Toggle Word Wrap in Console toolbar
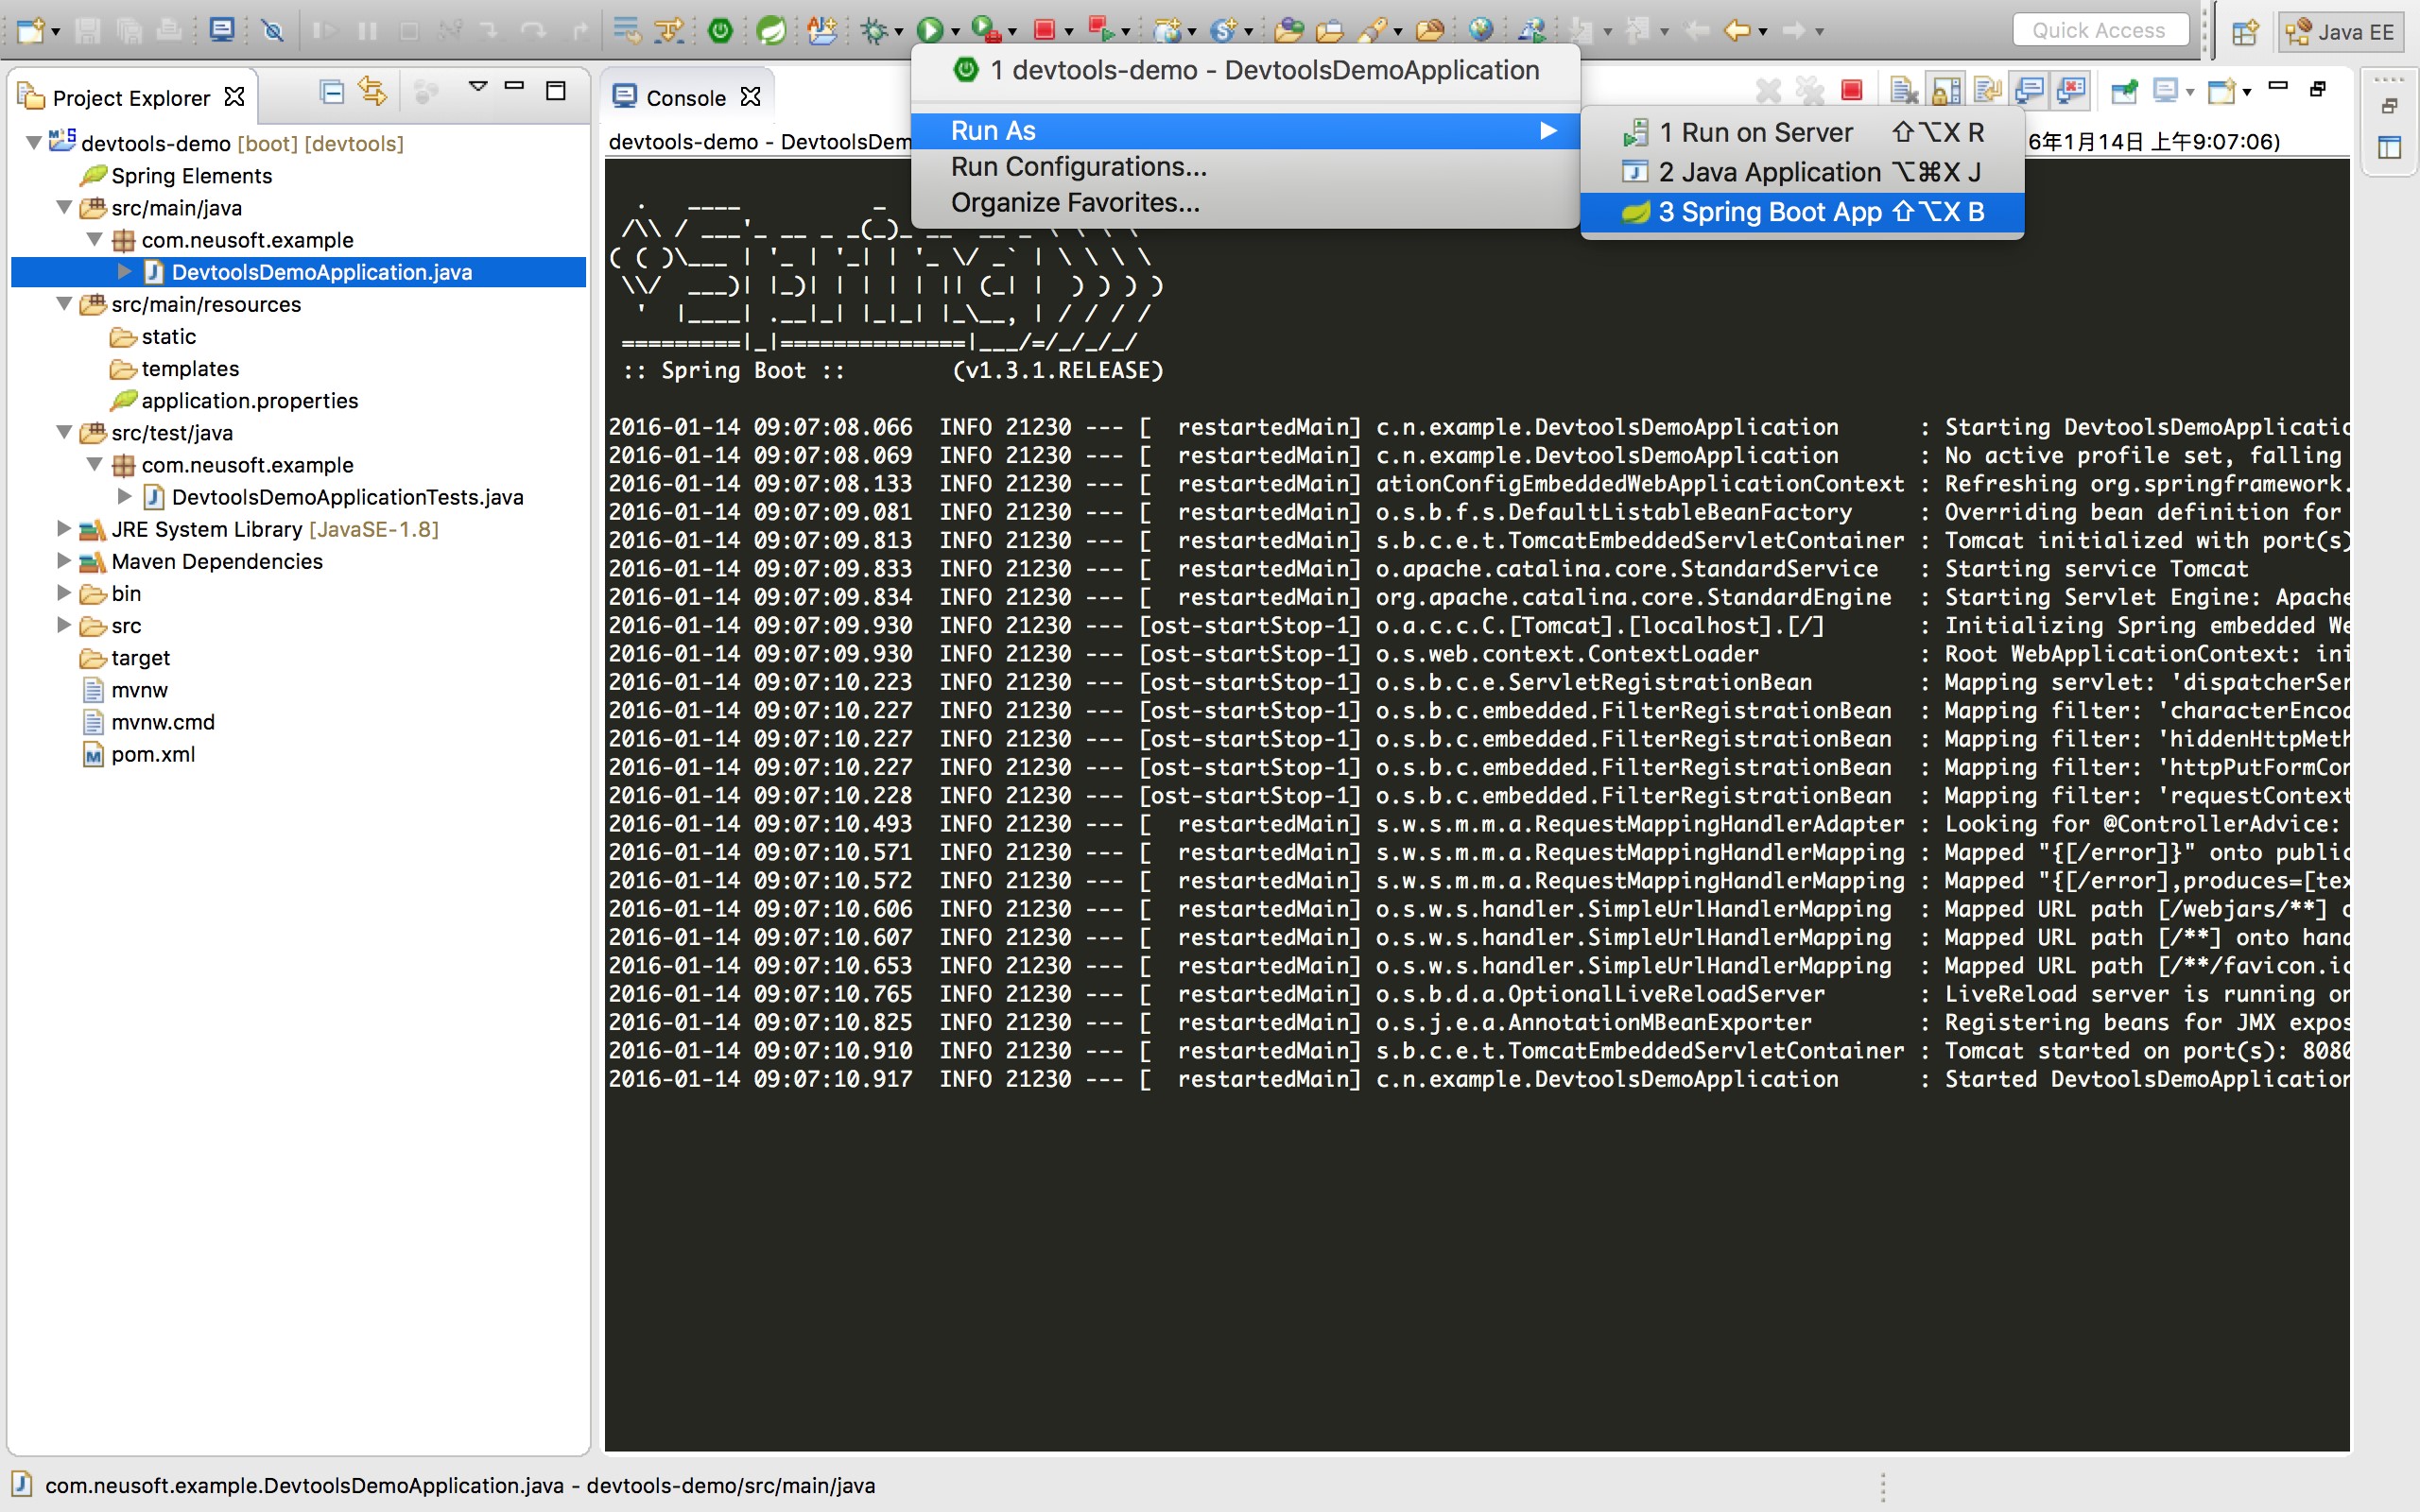The width and height of the screenshot is (2420, 1512). (1988, 91)
